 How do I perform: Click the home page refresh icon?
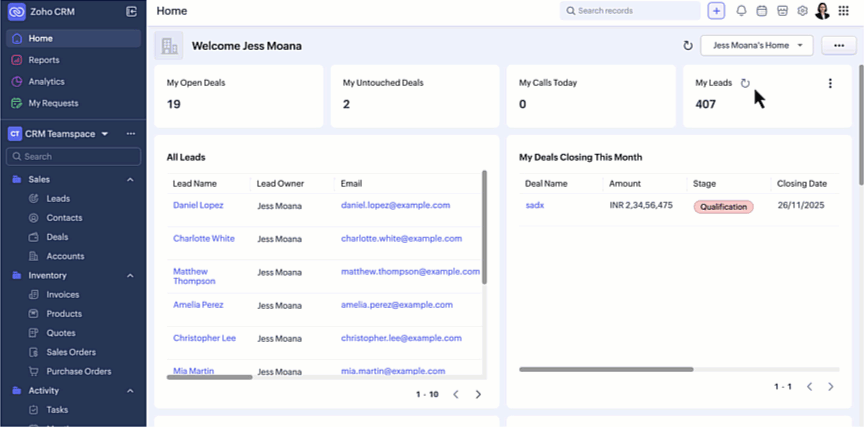(x=687, y=46)
